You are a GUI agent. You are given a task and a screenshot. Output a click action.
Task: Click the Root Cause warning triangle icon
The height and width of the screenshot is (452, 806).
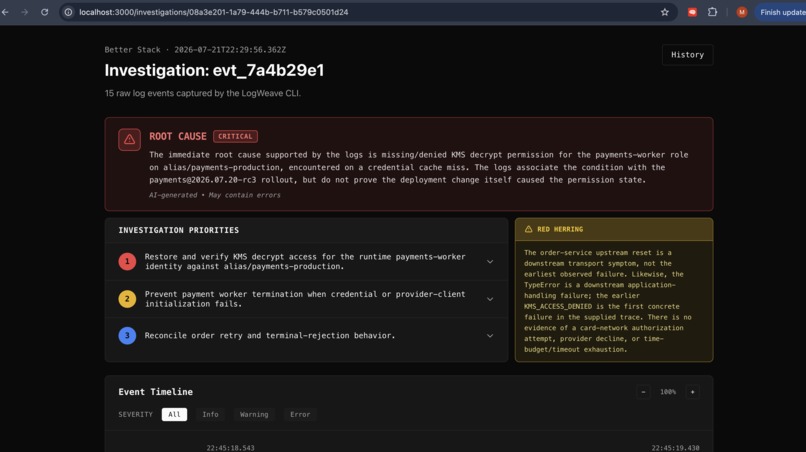[x=130, y=139]
